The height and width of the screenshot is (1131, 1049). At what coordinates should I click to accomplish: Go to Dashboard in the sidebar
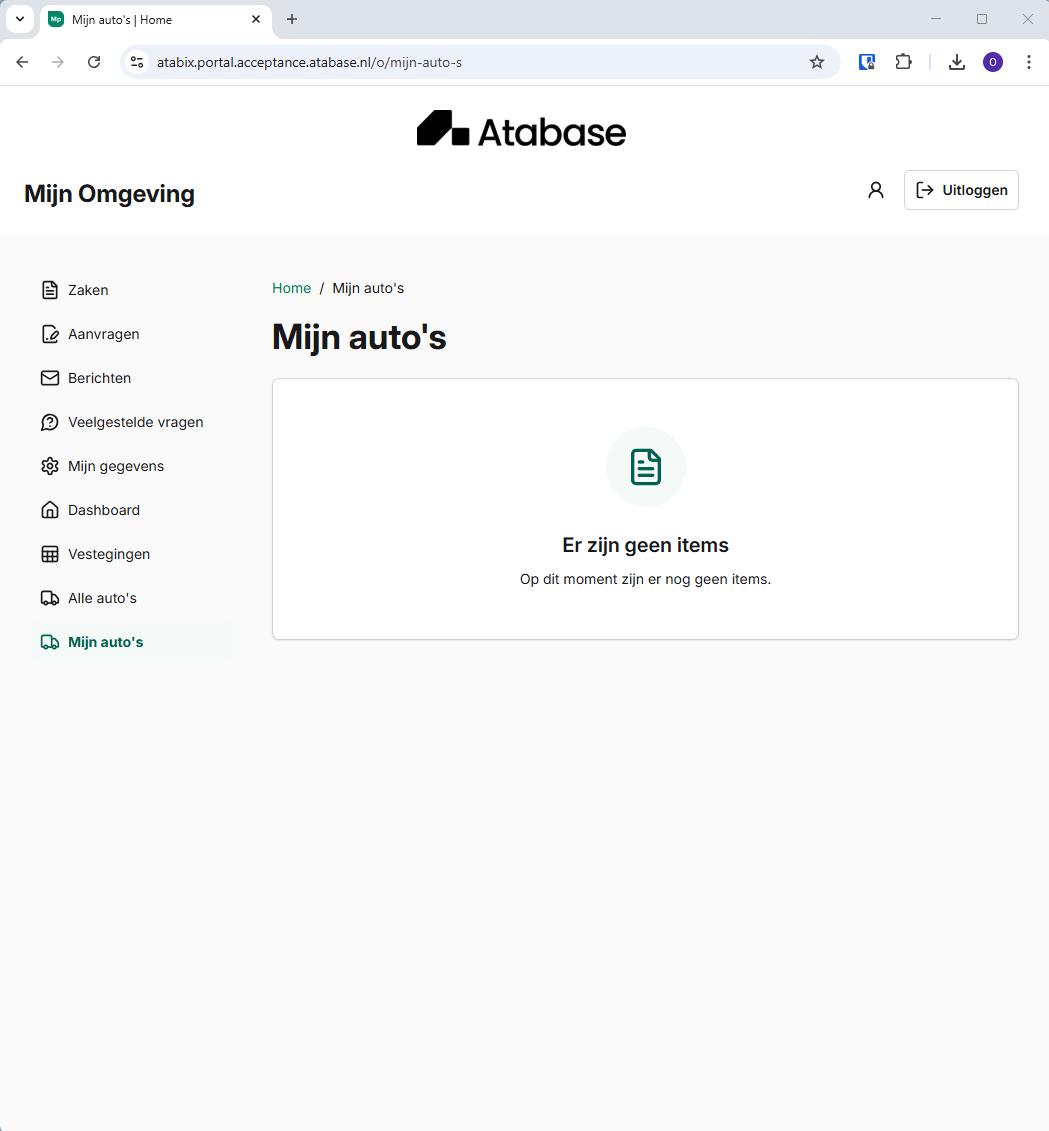(x=132, y=510)
